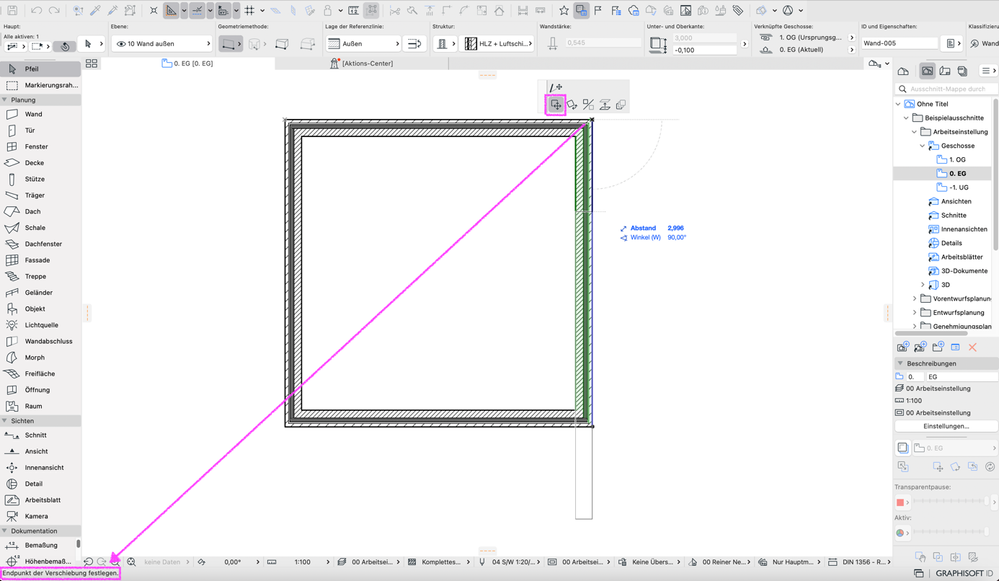Screen dimensions: 999x581
Task: Select box wall geometry method
Action: click(282, 43)
